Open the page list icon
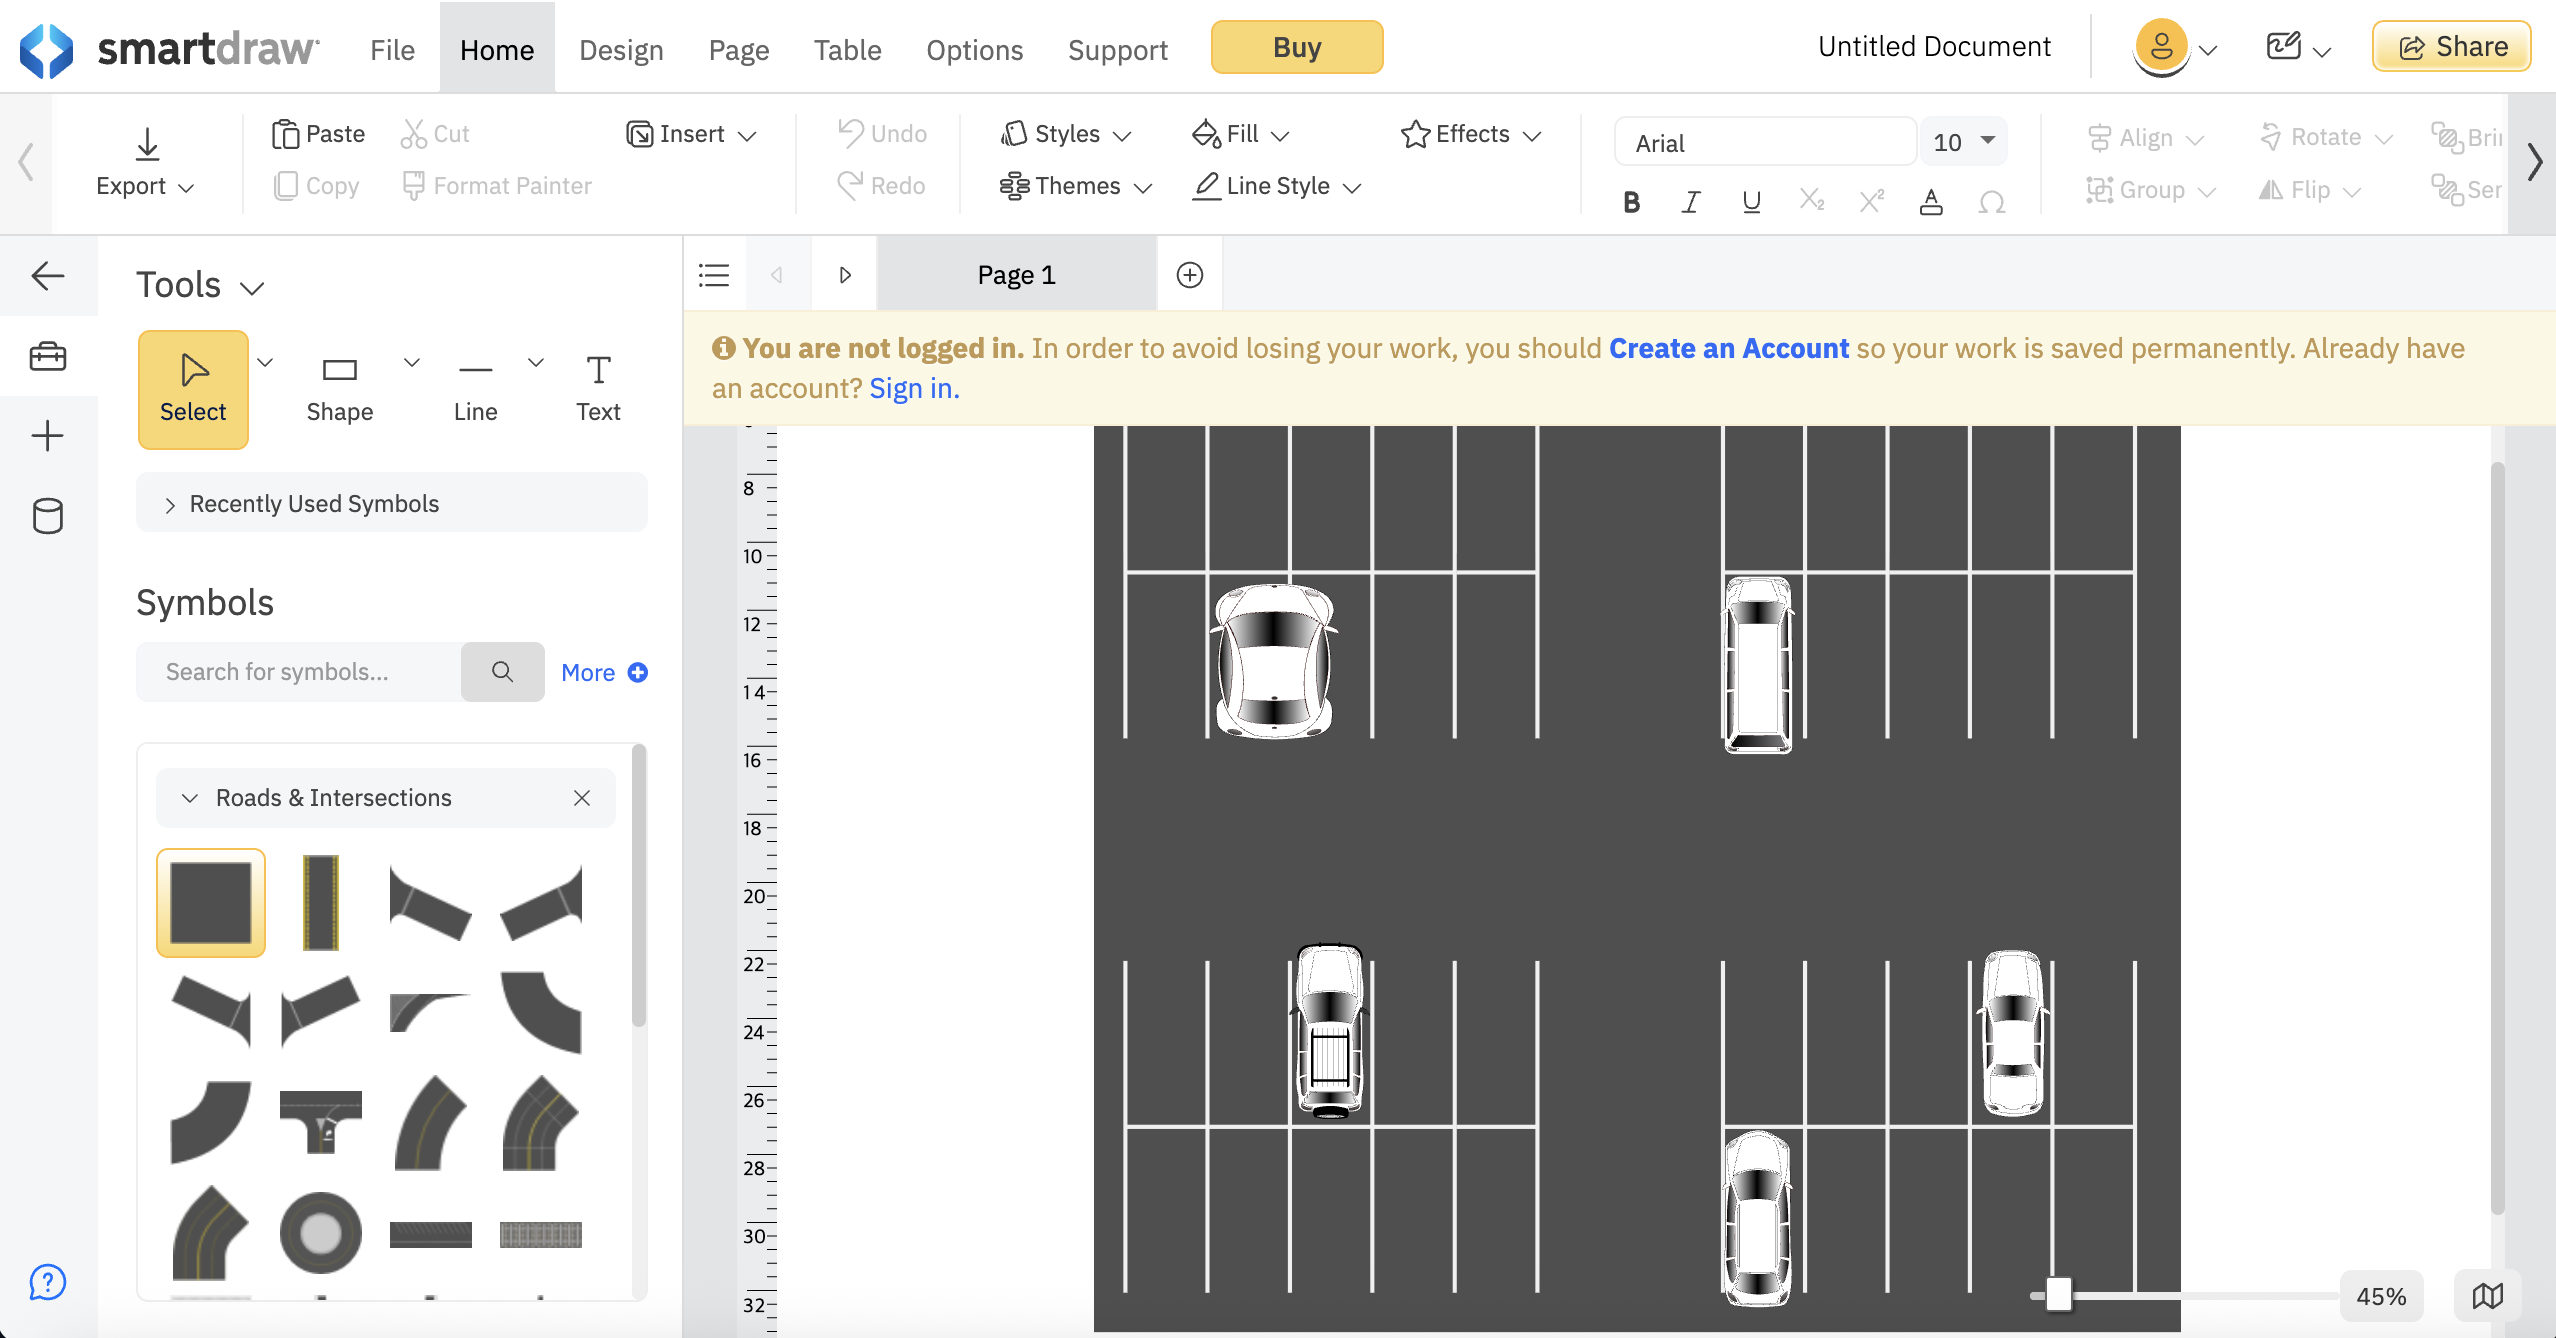The width and height of the screenshot is (2556, 1338). [714, 275]
